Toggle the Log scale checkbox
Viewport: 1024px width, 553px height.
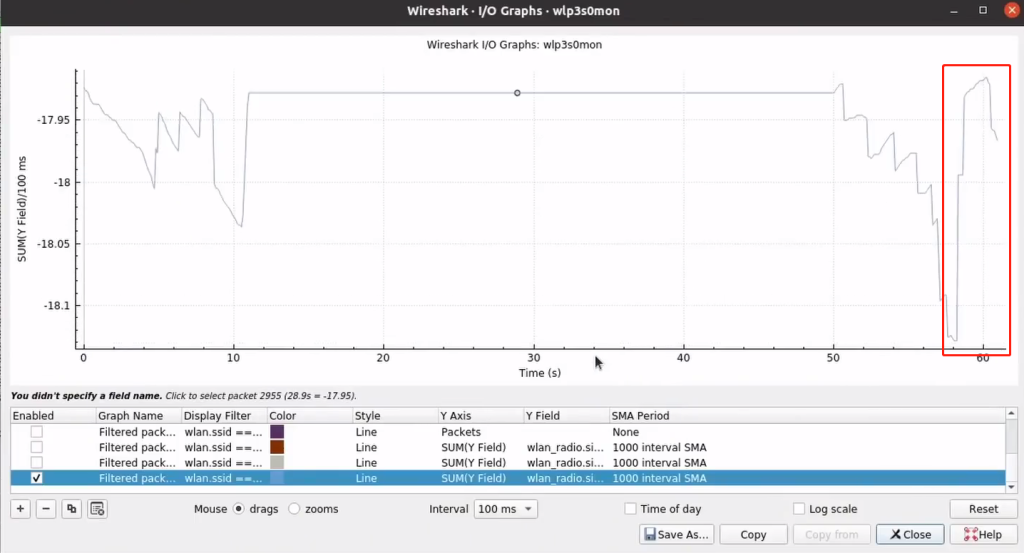point(799,509)
